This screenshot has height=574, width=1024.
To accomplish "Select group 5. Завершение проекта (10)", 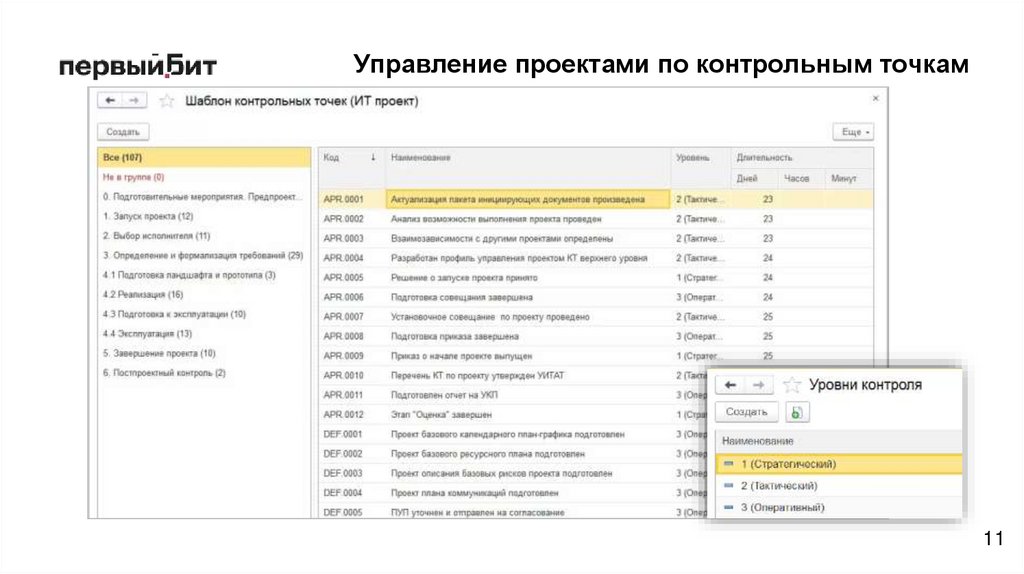I will (x=204, y=353).
